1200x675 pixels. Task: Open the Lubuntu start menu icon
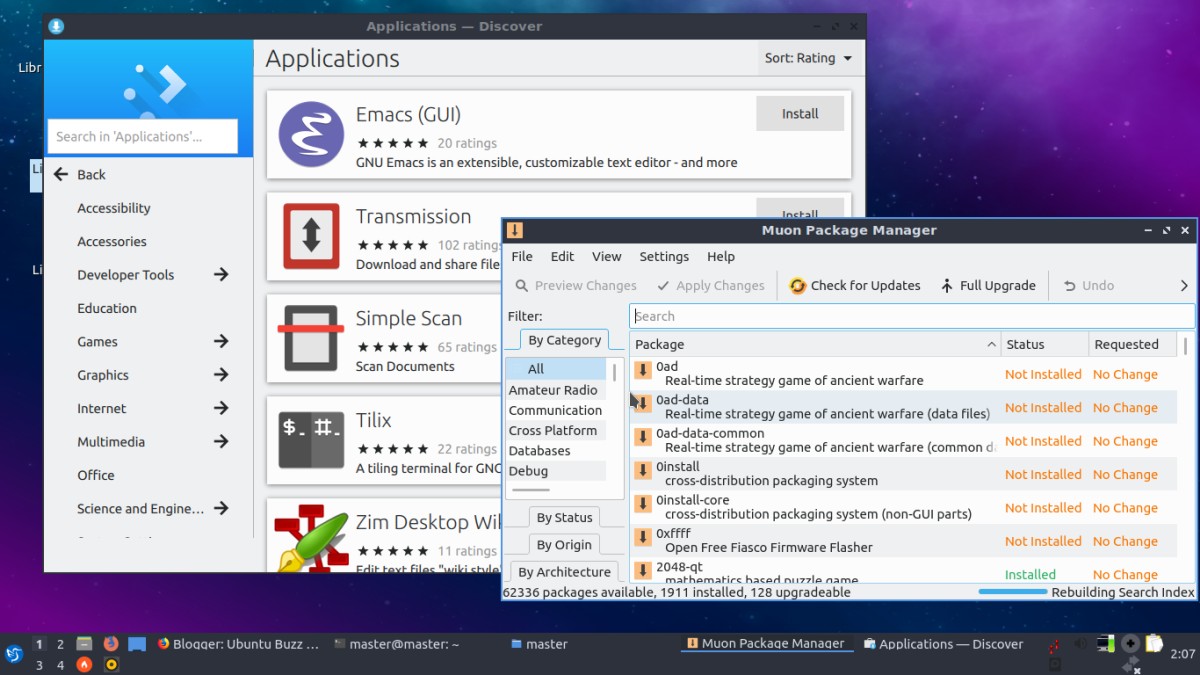tap(14, 653)
